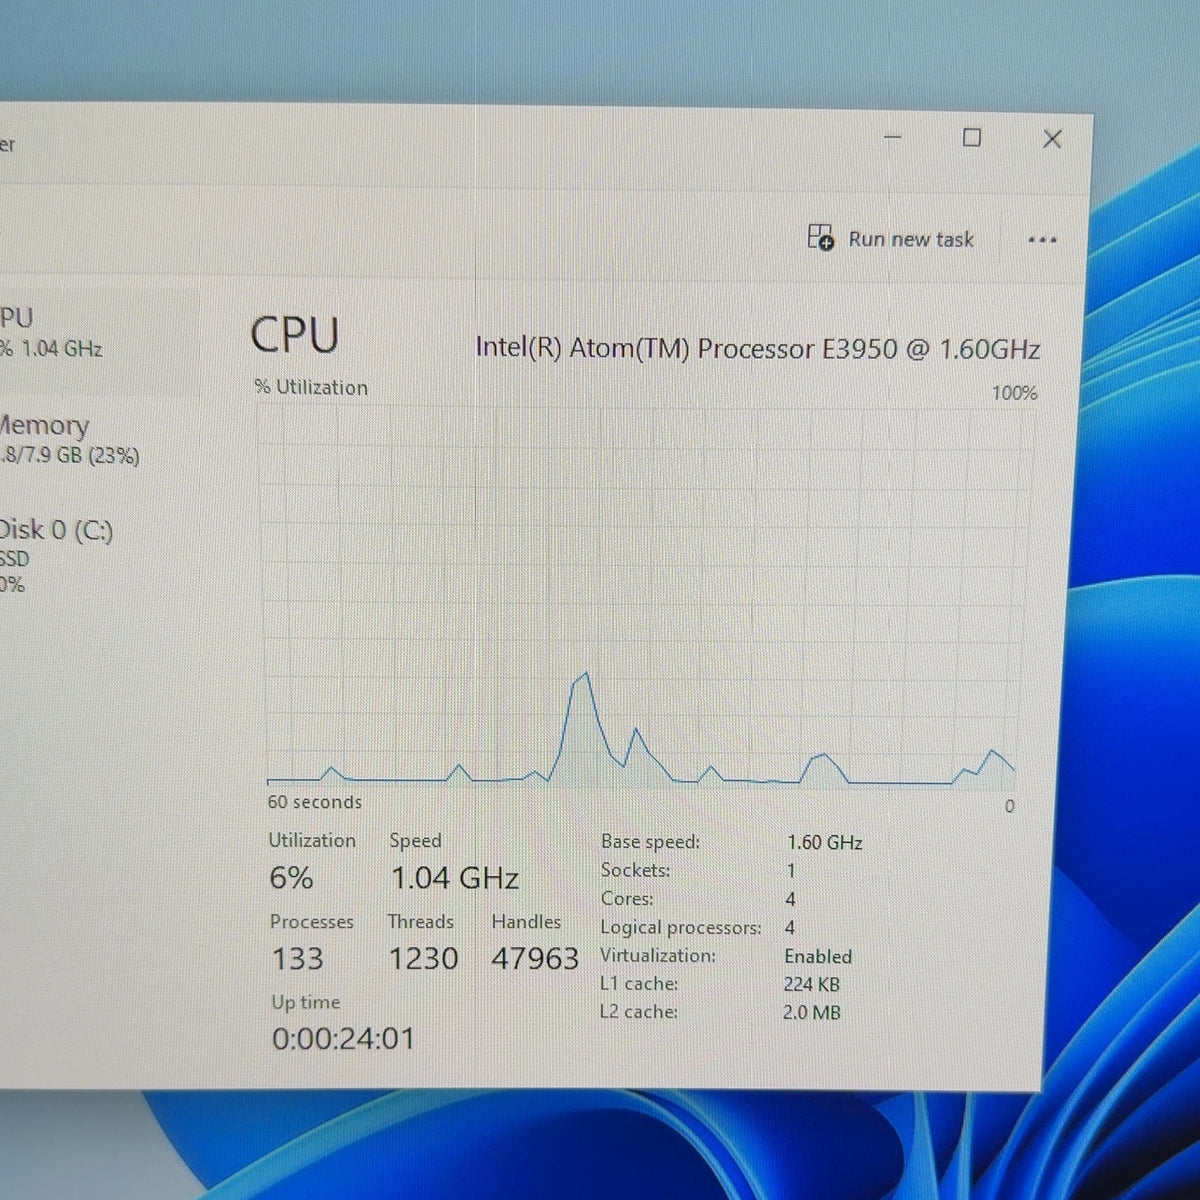Click the Up time value 0:00:24:01
Viewport: 1200px width, 1200px height.
343,1039
